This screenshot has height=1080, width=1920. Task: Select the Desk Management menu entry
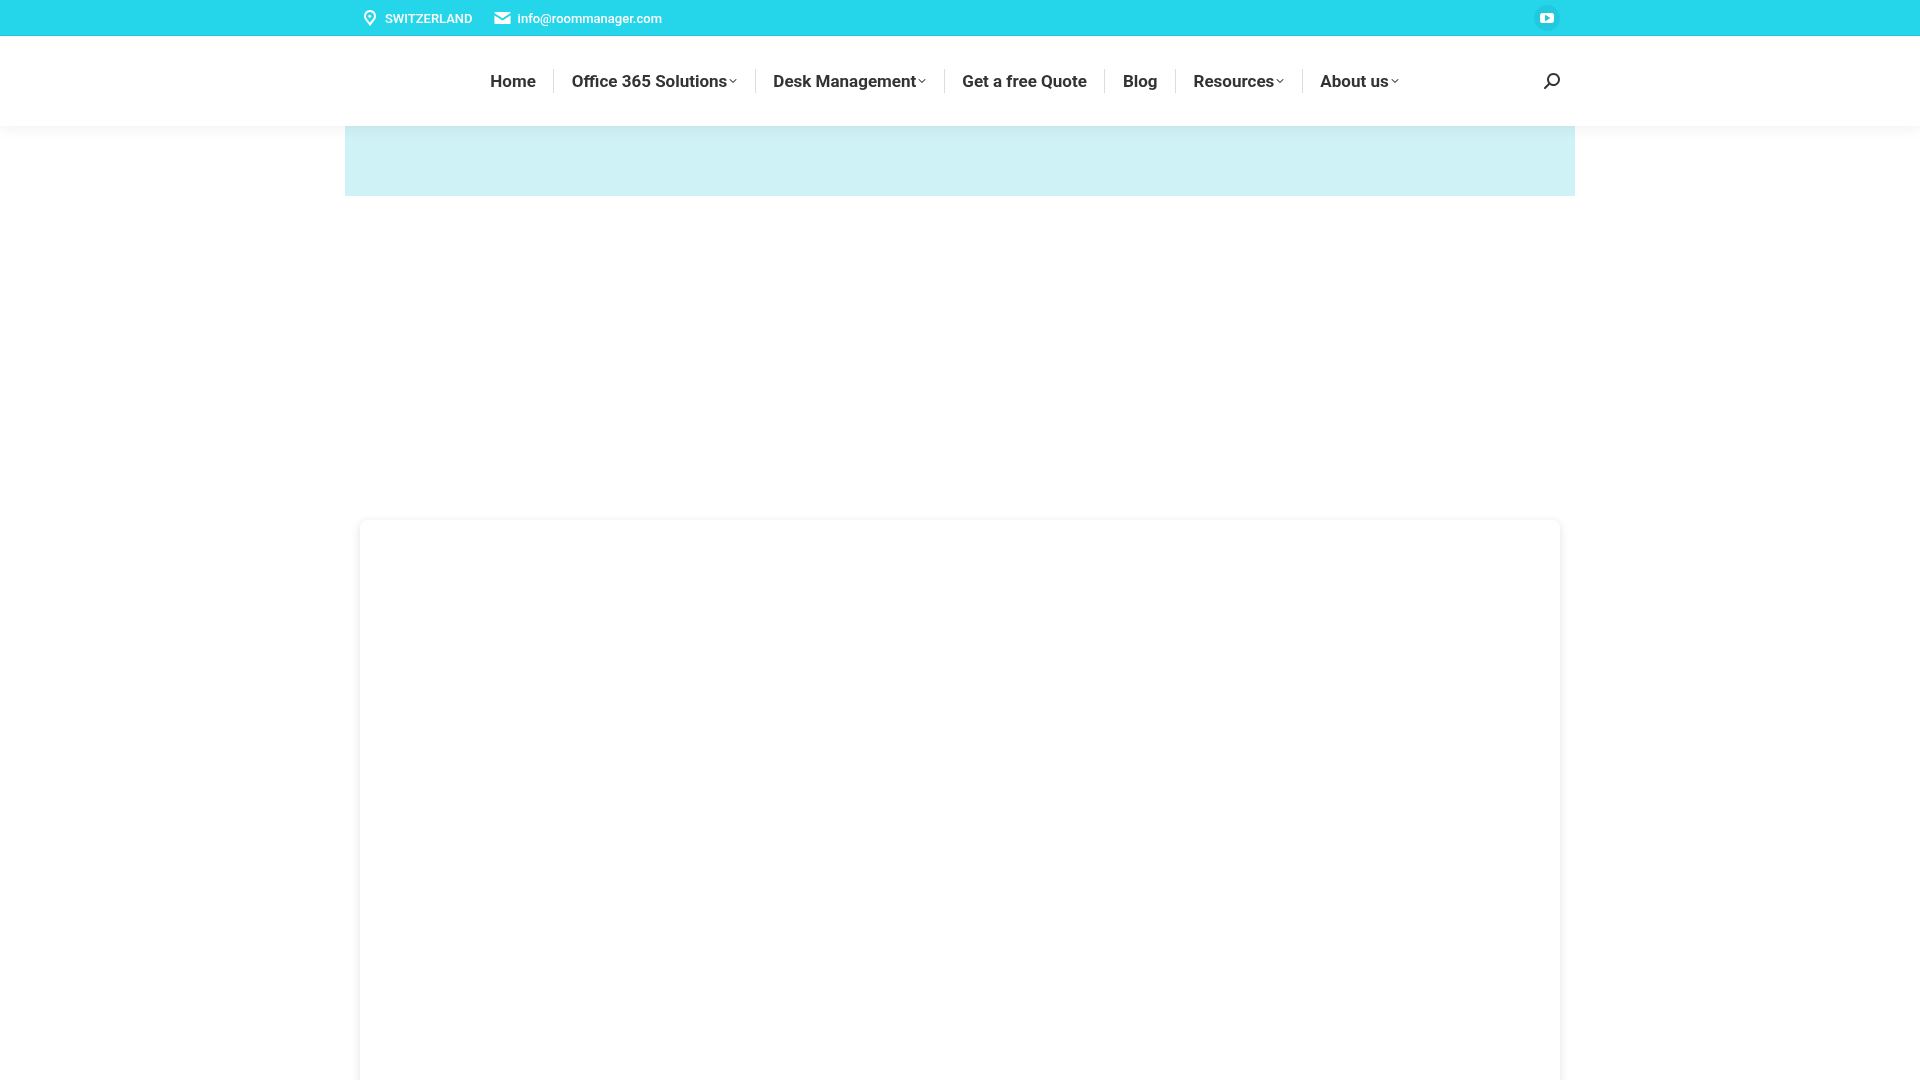pos(844,81)
